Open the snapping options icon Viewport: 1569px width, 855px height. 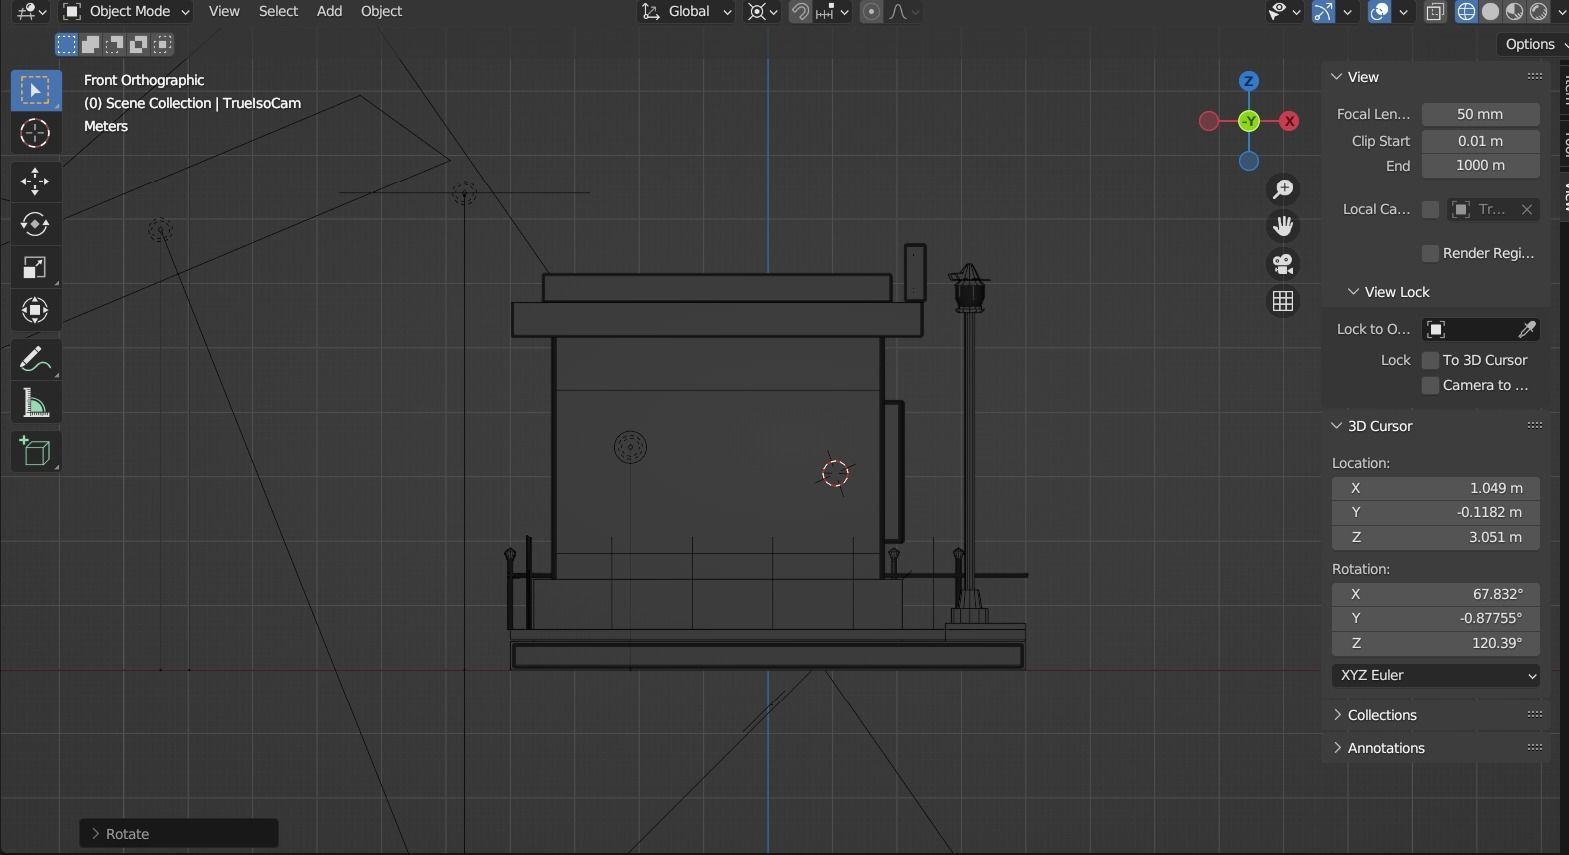832,12
